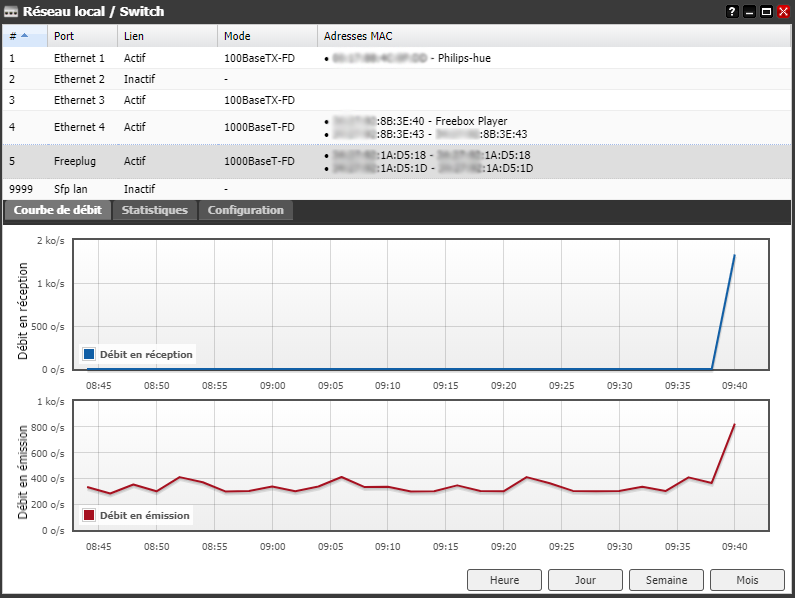Select the Ethernet 4 port row
795x598 pixels.
coord(79,127)
